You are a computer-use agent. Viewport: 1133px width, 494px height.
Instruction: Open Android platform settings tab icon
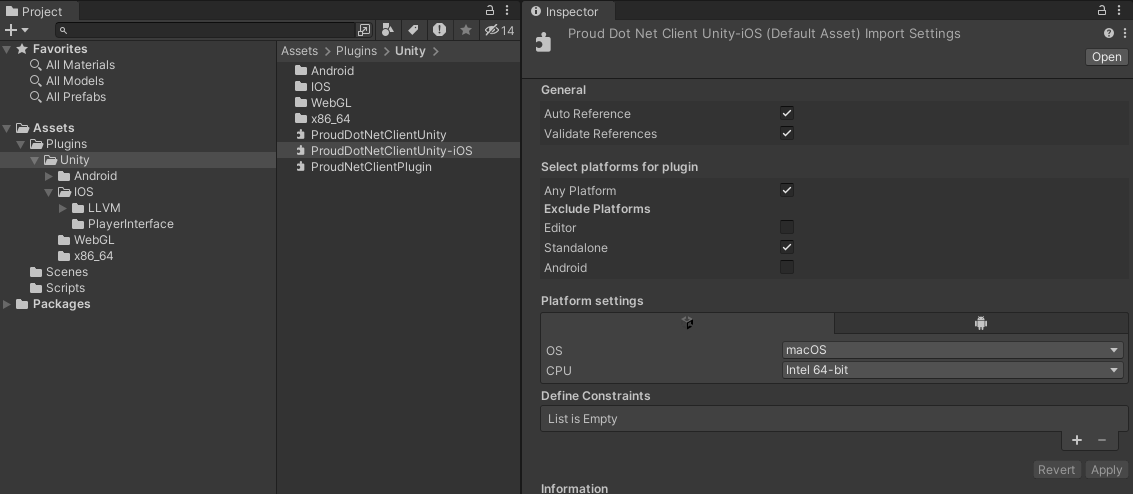click(x=980, y=323)
